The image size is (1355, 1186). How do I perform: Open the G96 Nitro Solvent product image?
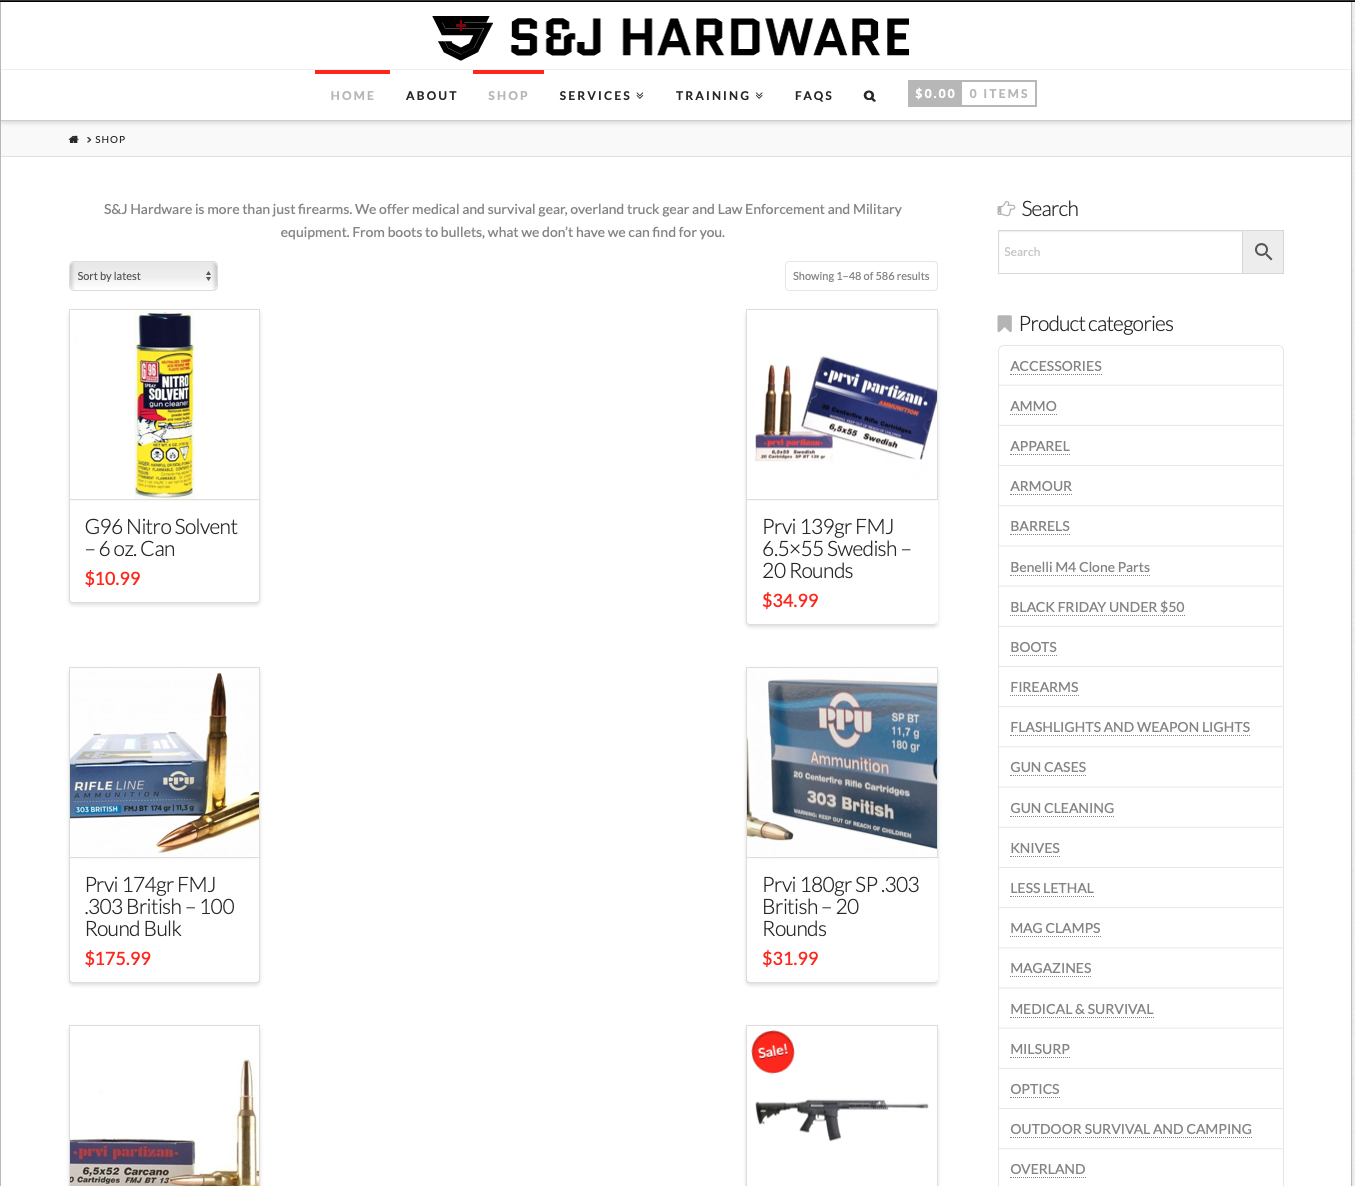[x=164, y=405]
